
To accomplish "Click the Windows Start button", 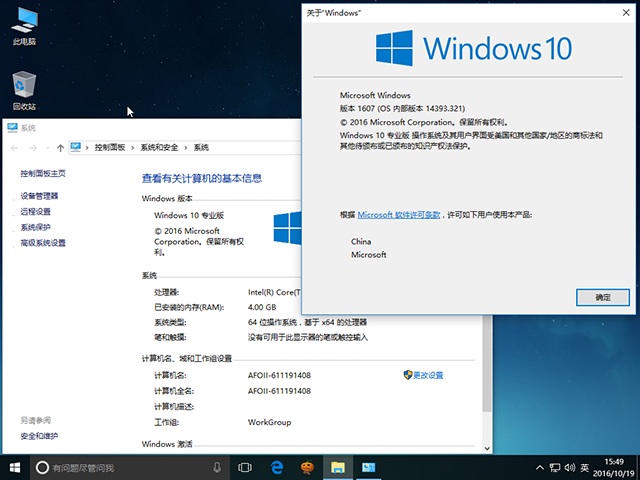I will (x=15, y=467).
